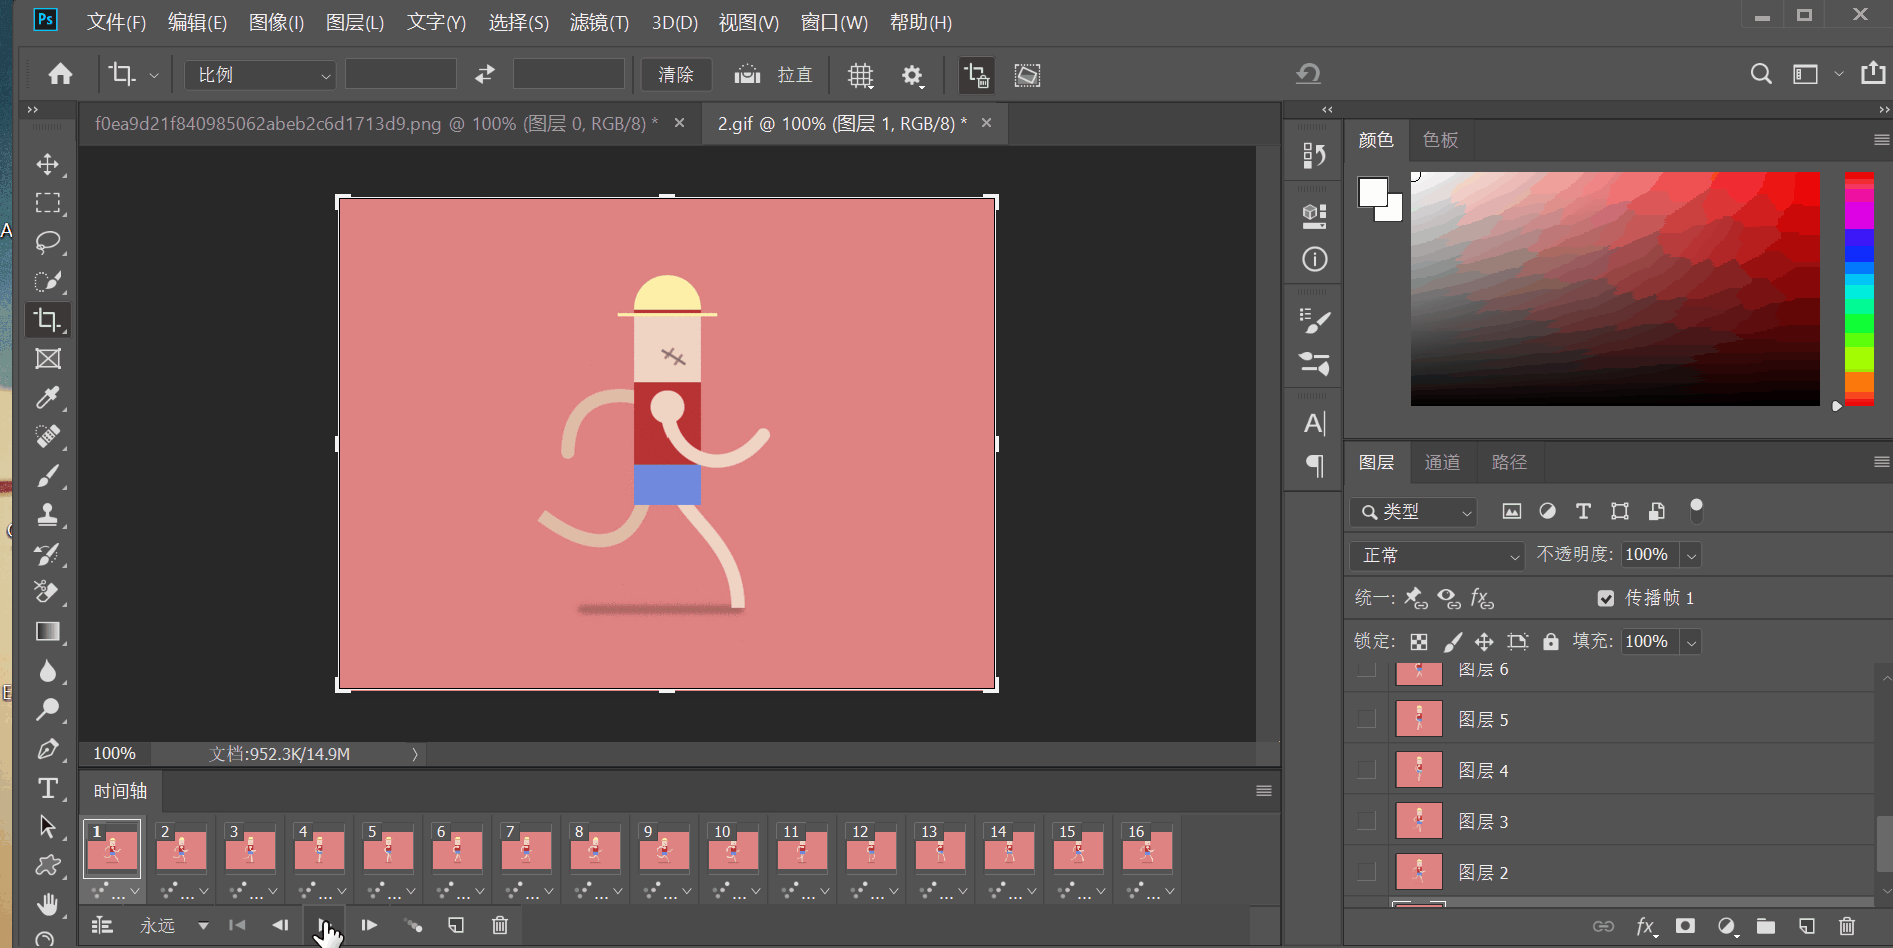1893x948 pixels.
Task: Click the 清除 button
Action: click(675, 75)
